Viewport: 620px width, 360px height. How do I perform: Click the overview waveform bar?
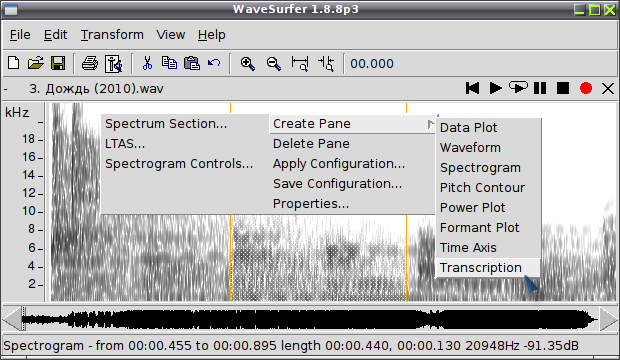pyautogui.click(x=310, y=318)
